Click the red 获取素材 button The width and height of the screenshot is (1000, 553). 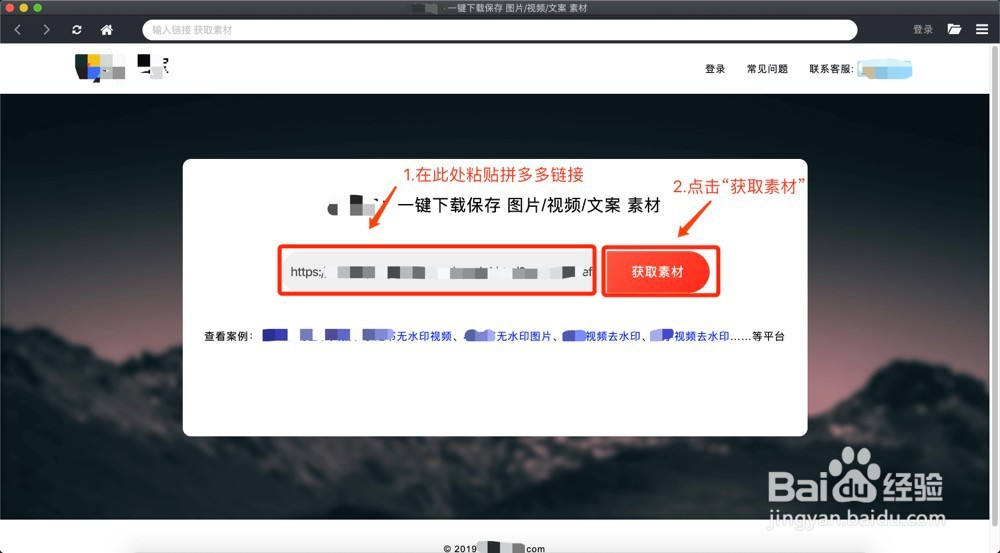coord(658,272)
